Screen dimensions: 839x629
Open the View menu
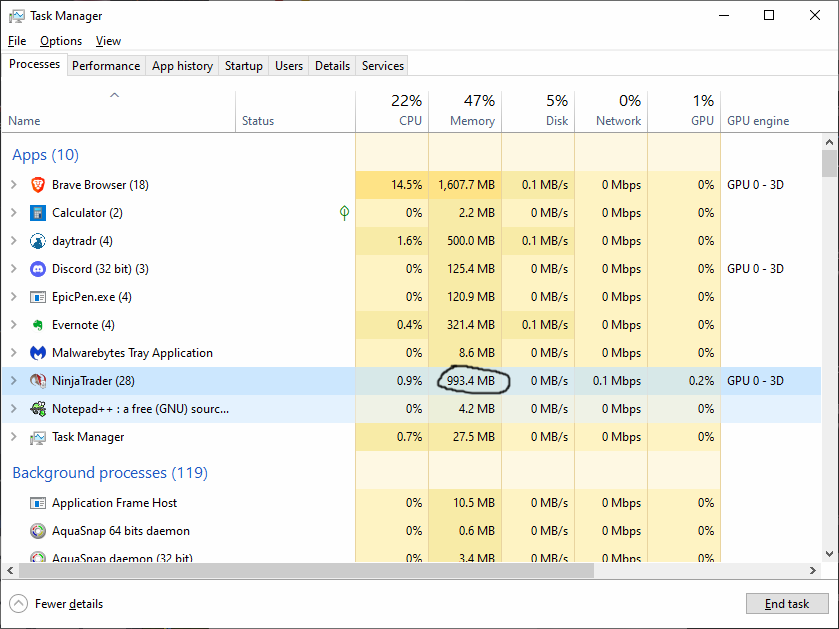point(108,41)
